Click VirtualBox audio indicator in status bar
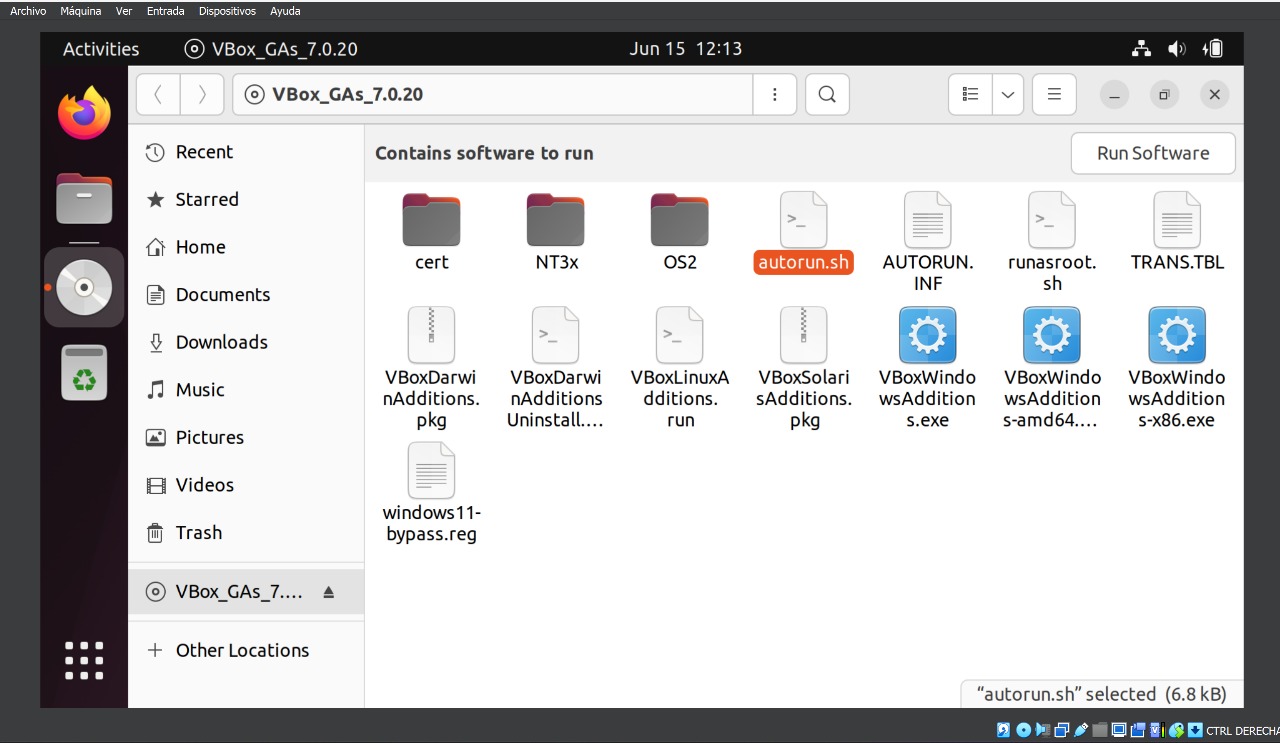The image size is (1280, 743). coord(1042,730)
